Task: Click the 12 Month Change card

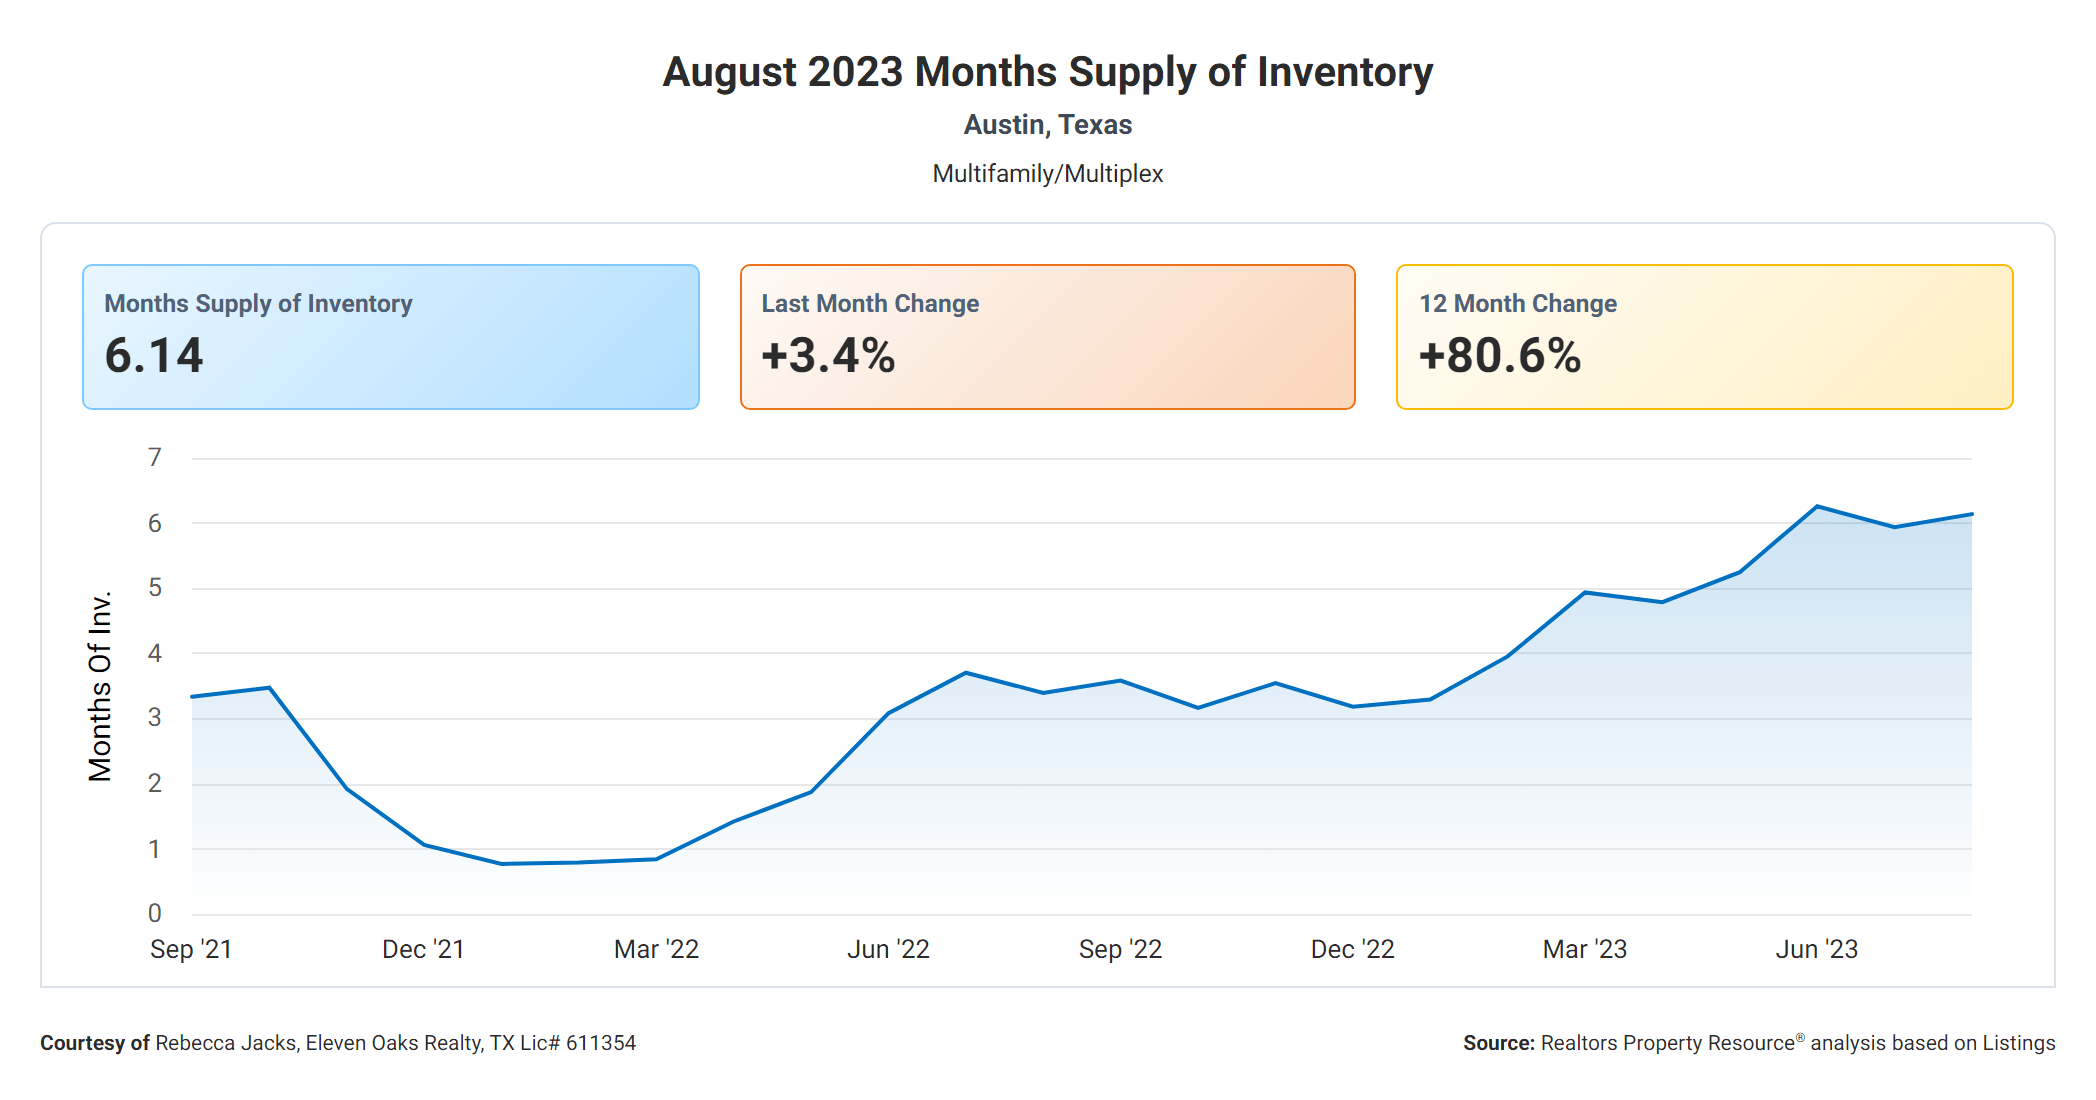Action: click(x=1704, y=336)
